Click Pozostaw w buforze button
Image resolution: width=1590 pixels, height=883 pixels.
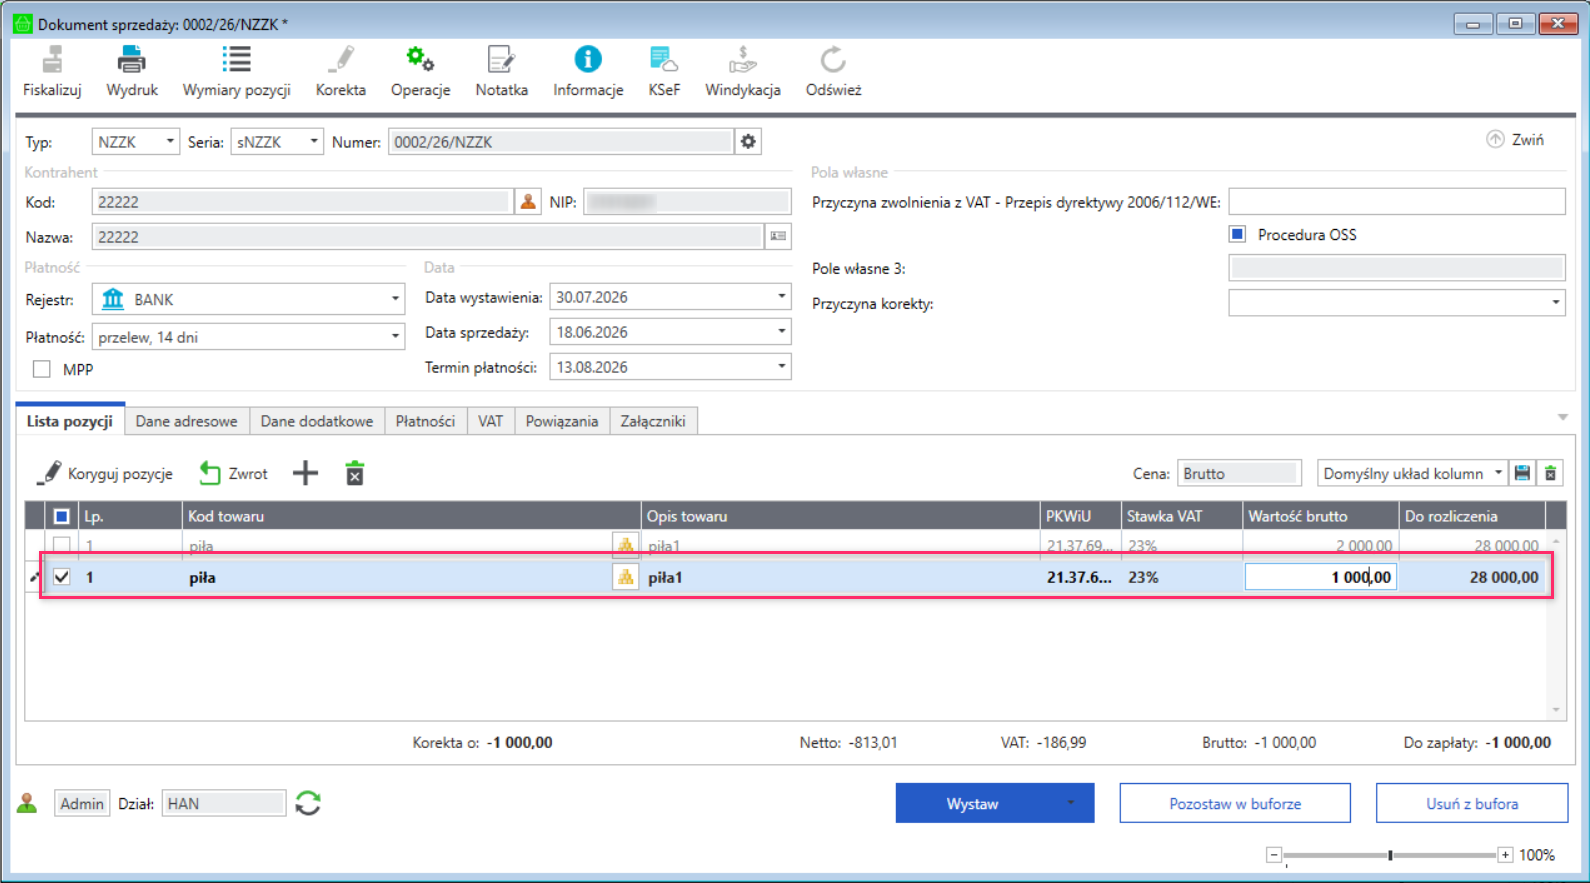1235,803
